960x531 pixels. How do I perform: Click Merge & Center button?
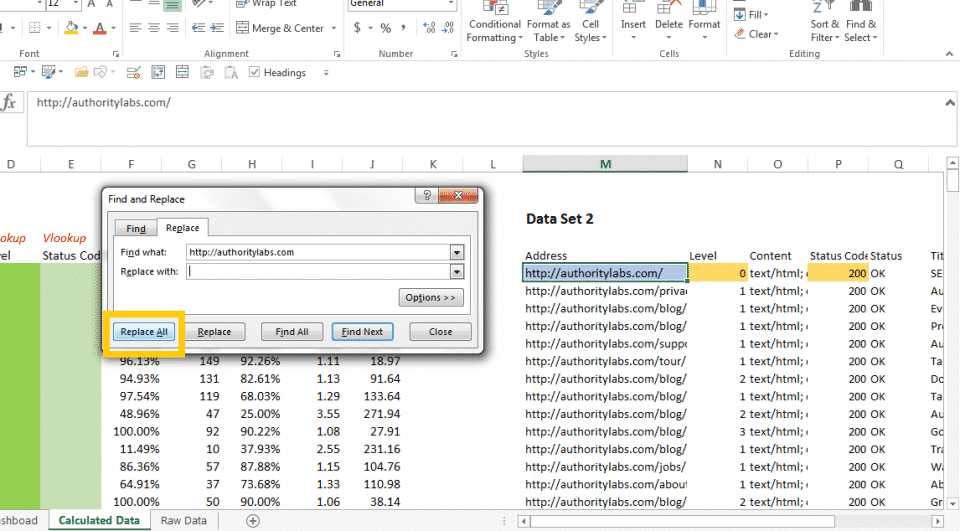tap(280, 28)
